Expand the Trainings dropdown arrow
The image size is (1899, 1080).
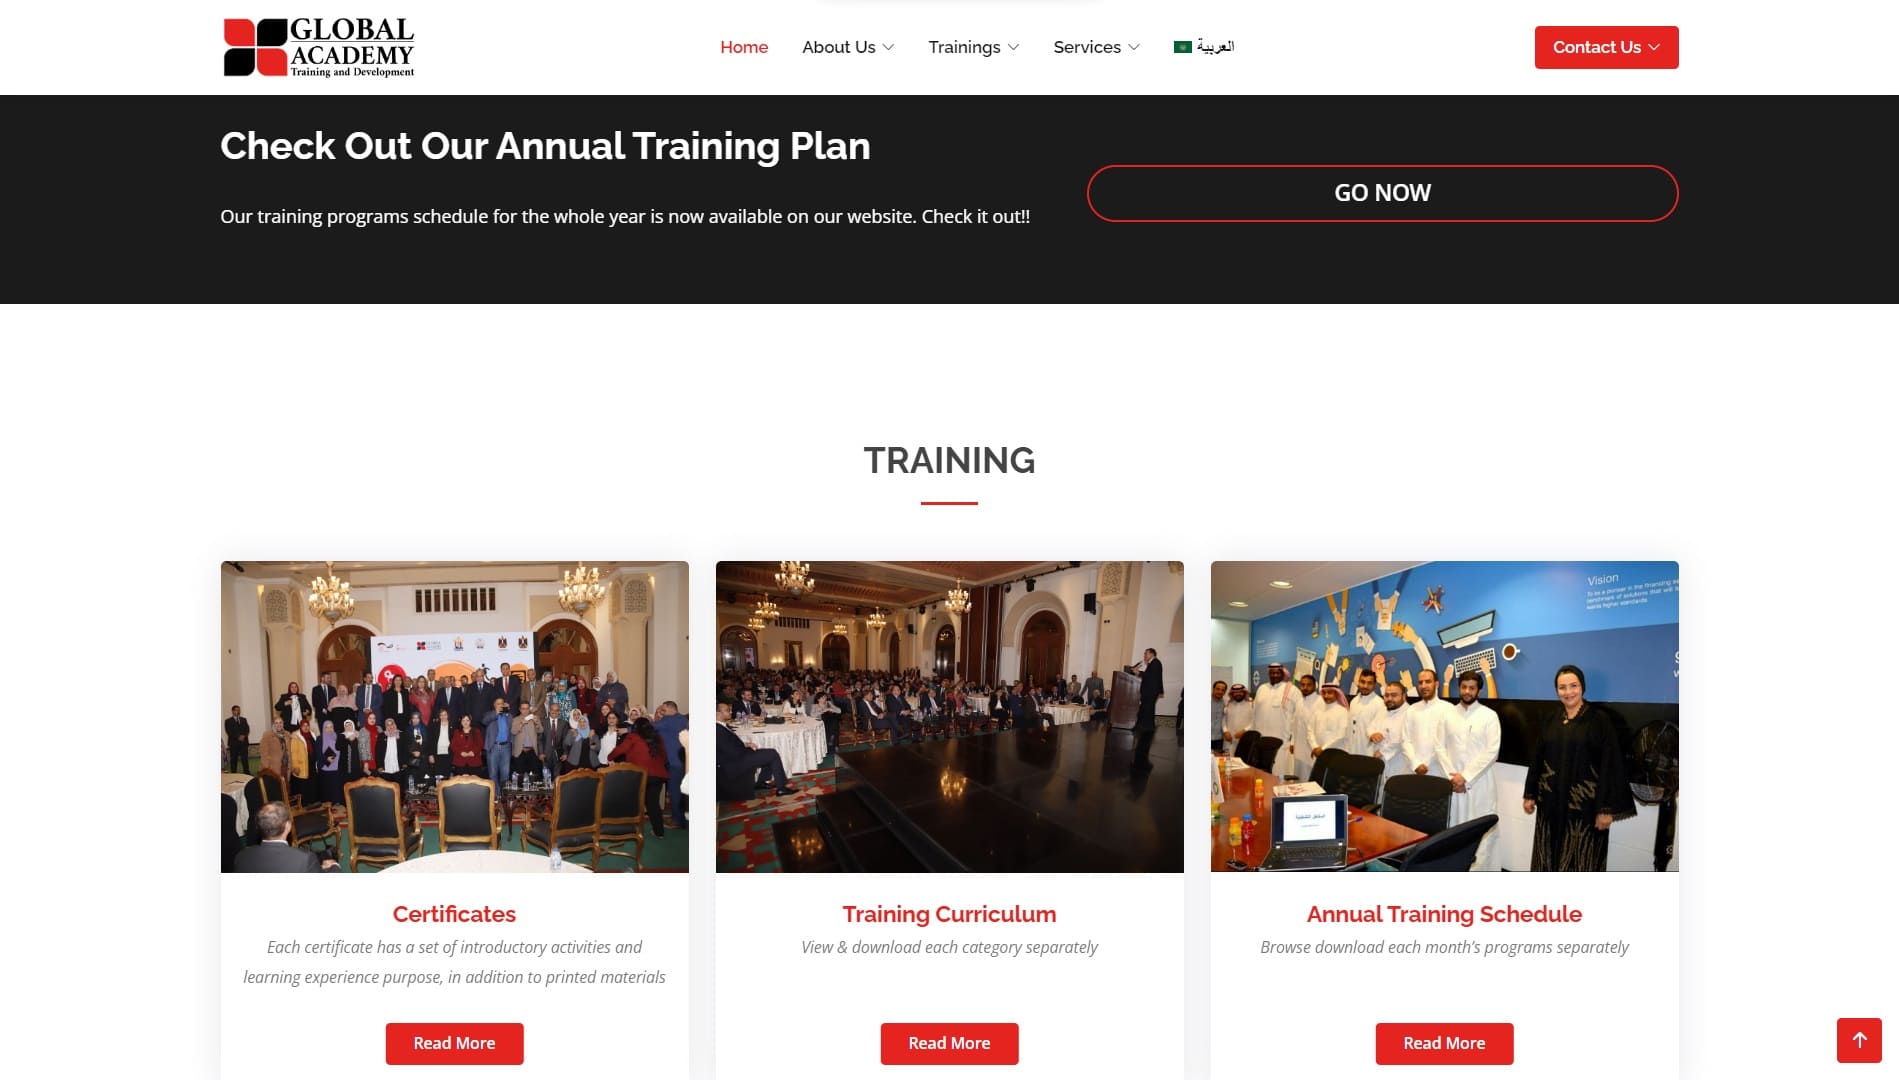click(1013, 47)
